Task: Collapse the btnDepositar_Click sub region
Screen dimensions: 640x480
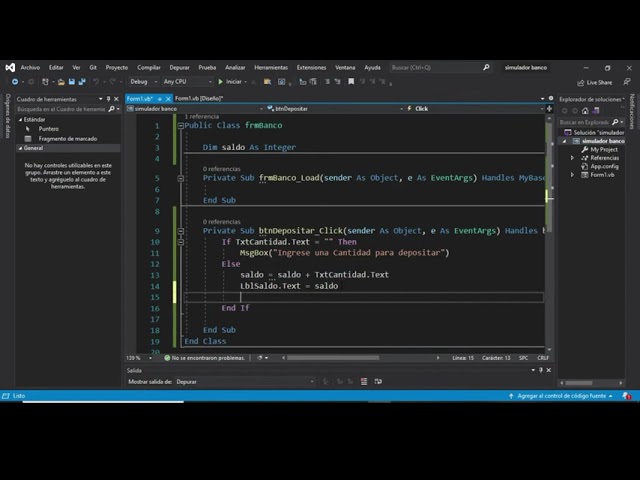Action: 180,231
